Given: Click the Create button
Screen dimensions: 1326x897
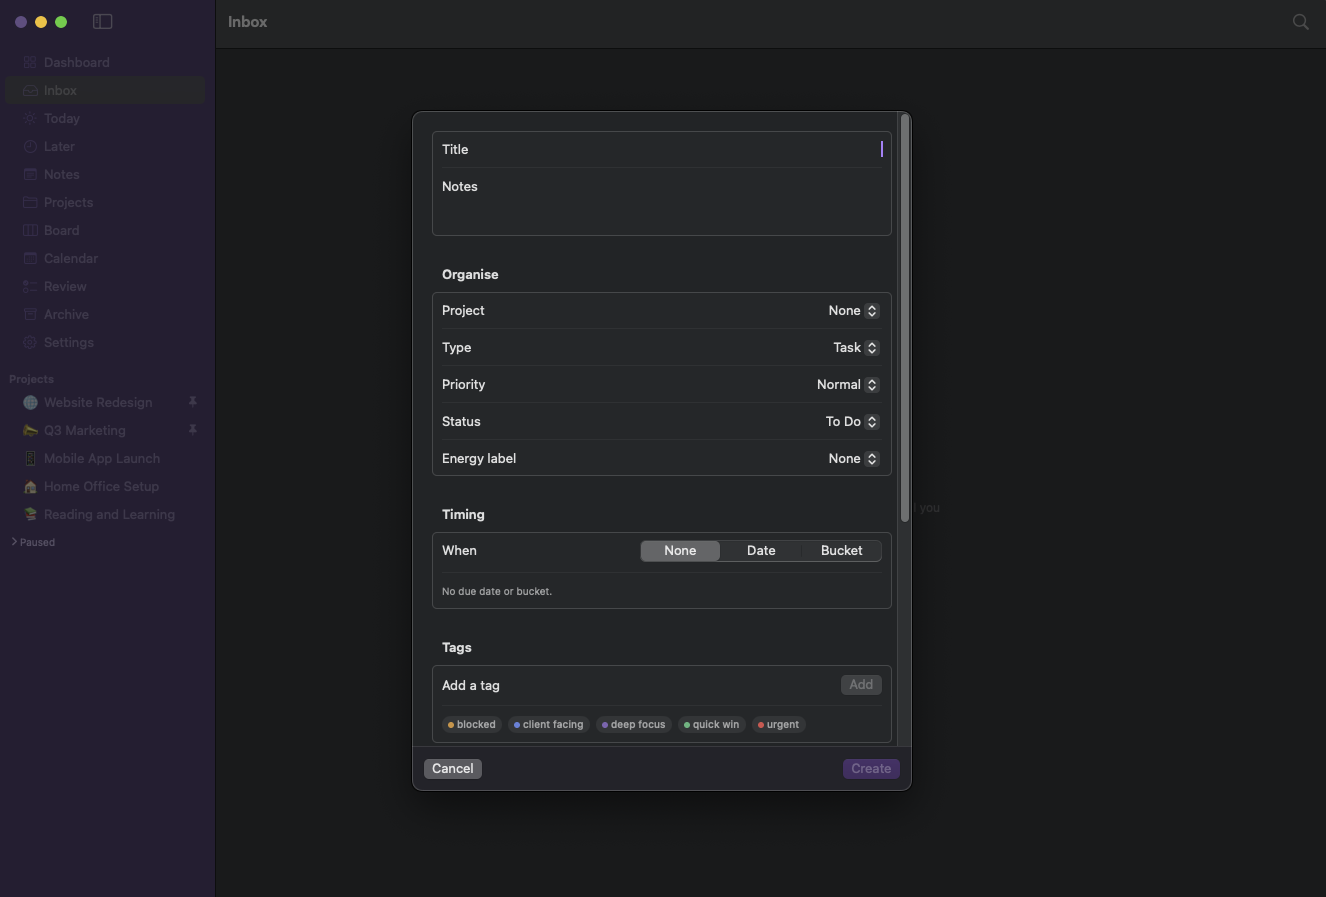Looking at the screenshot, I should [871, 769].
